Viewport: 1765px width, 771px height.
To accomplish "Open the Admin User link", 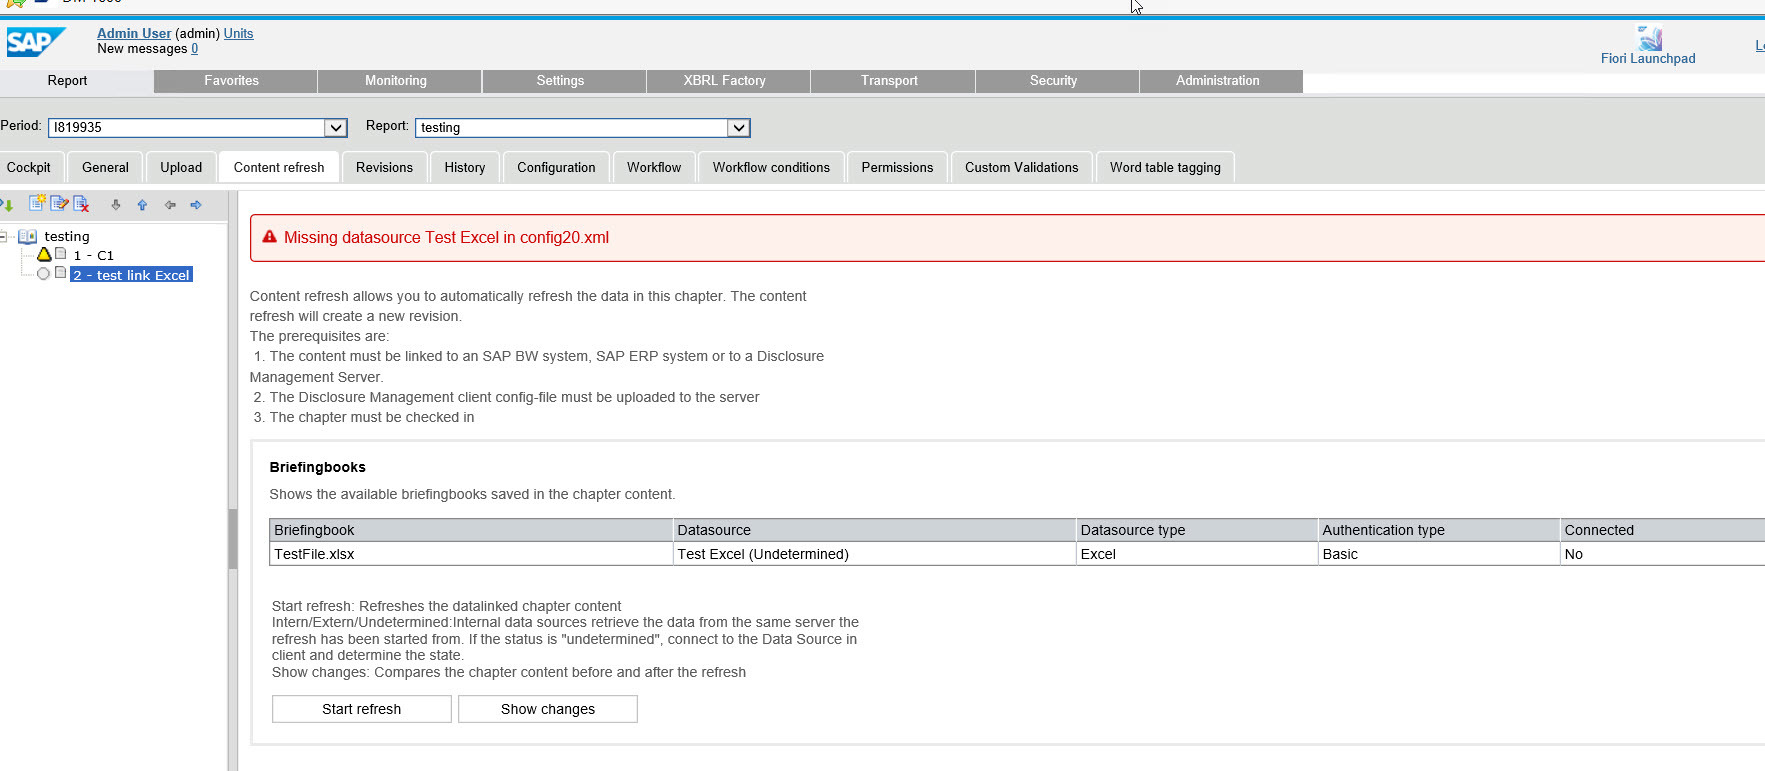I will 134,33.
